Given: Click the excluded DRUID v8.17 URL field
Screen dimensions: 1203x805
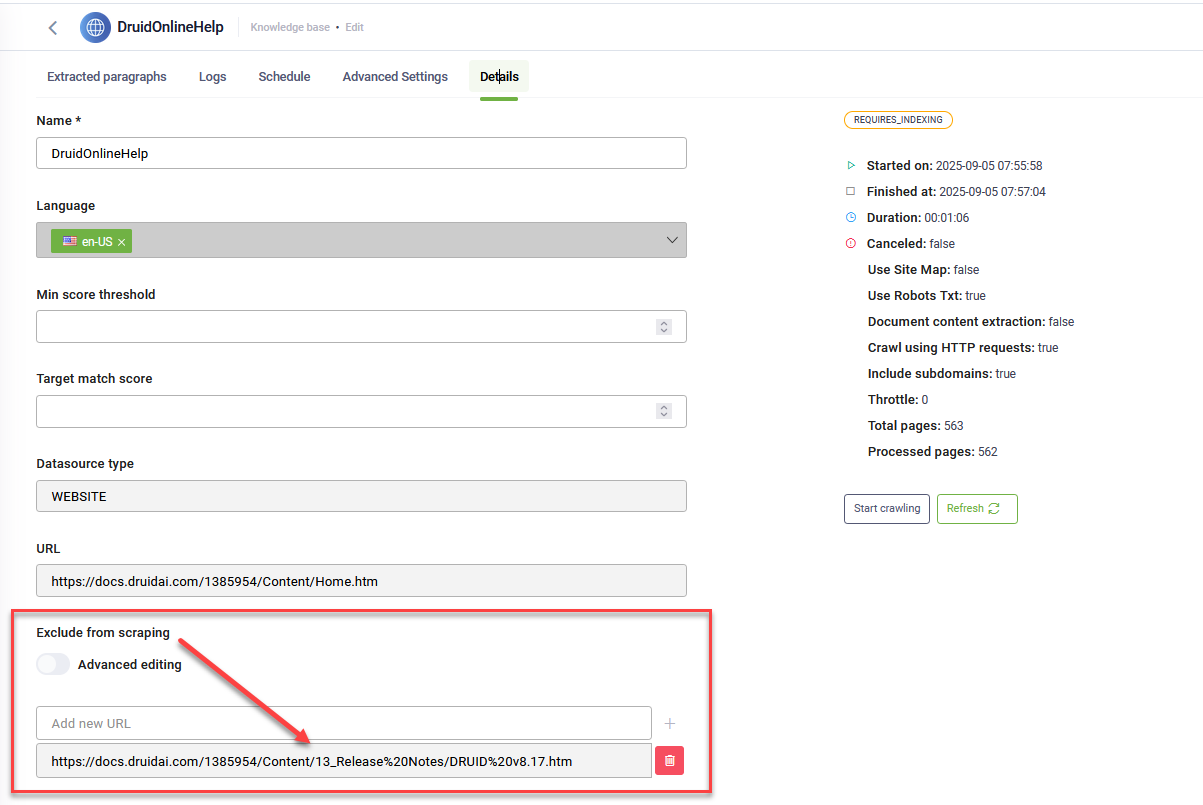Looking at the screenshot, I should pyautogui.click(x=344, y=761).
